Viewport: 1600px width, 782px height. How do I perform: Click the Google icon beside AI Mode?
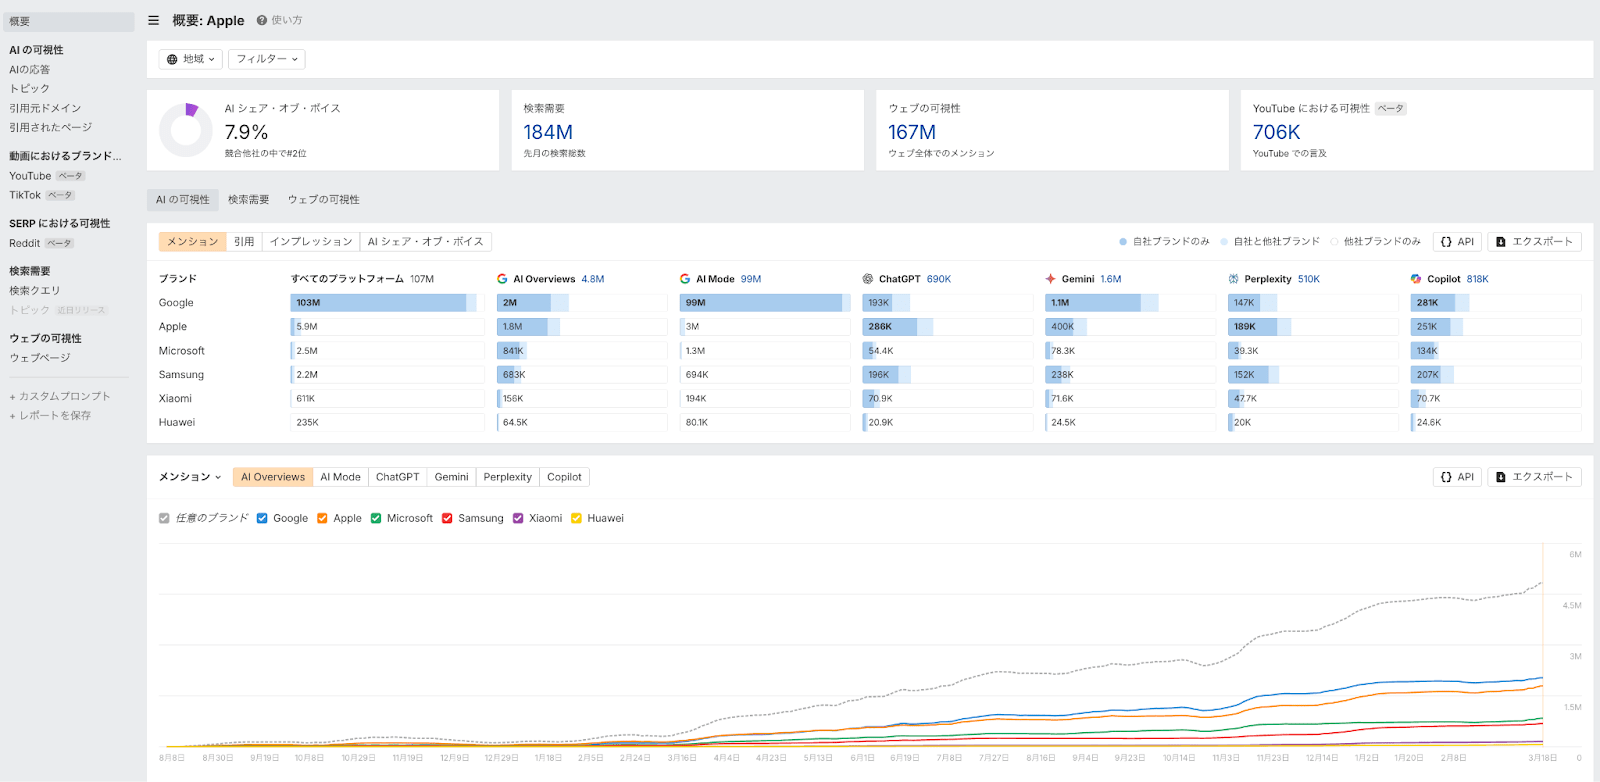[x=685, y=279]
